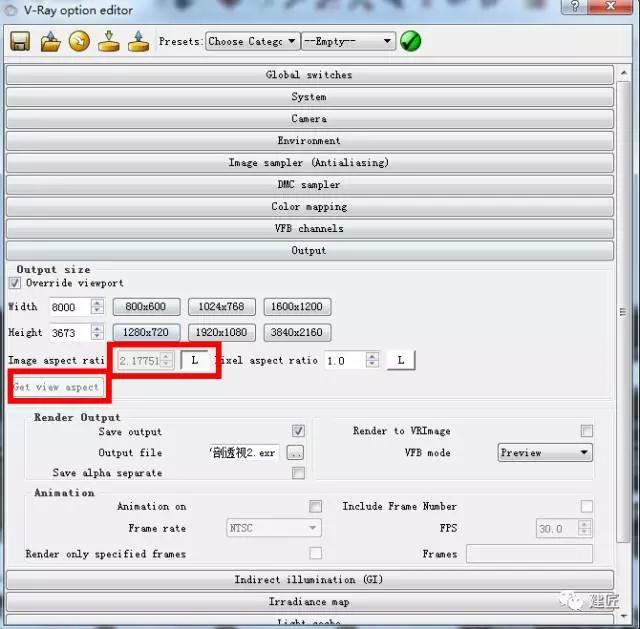Click the Get view aspect button
The height and width of the screenshot is (629, 640).
pos(56,387)
